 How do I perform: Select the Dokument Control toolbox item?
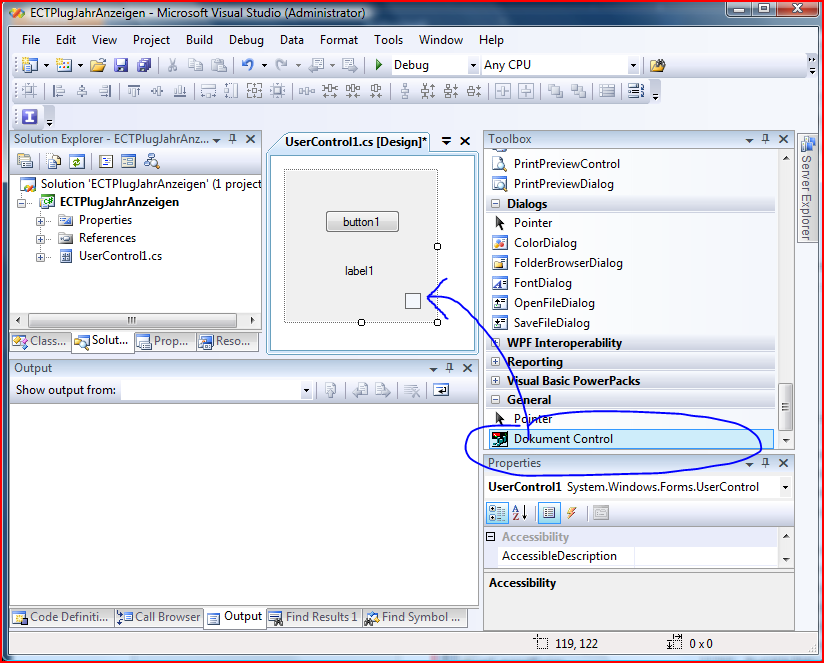click(630, 439)
